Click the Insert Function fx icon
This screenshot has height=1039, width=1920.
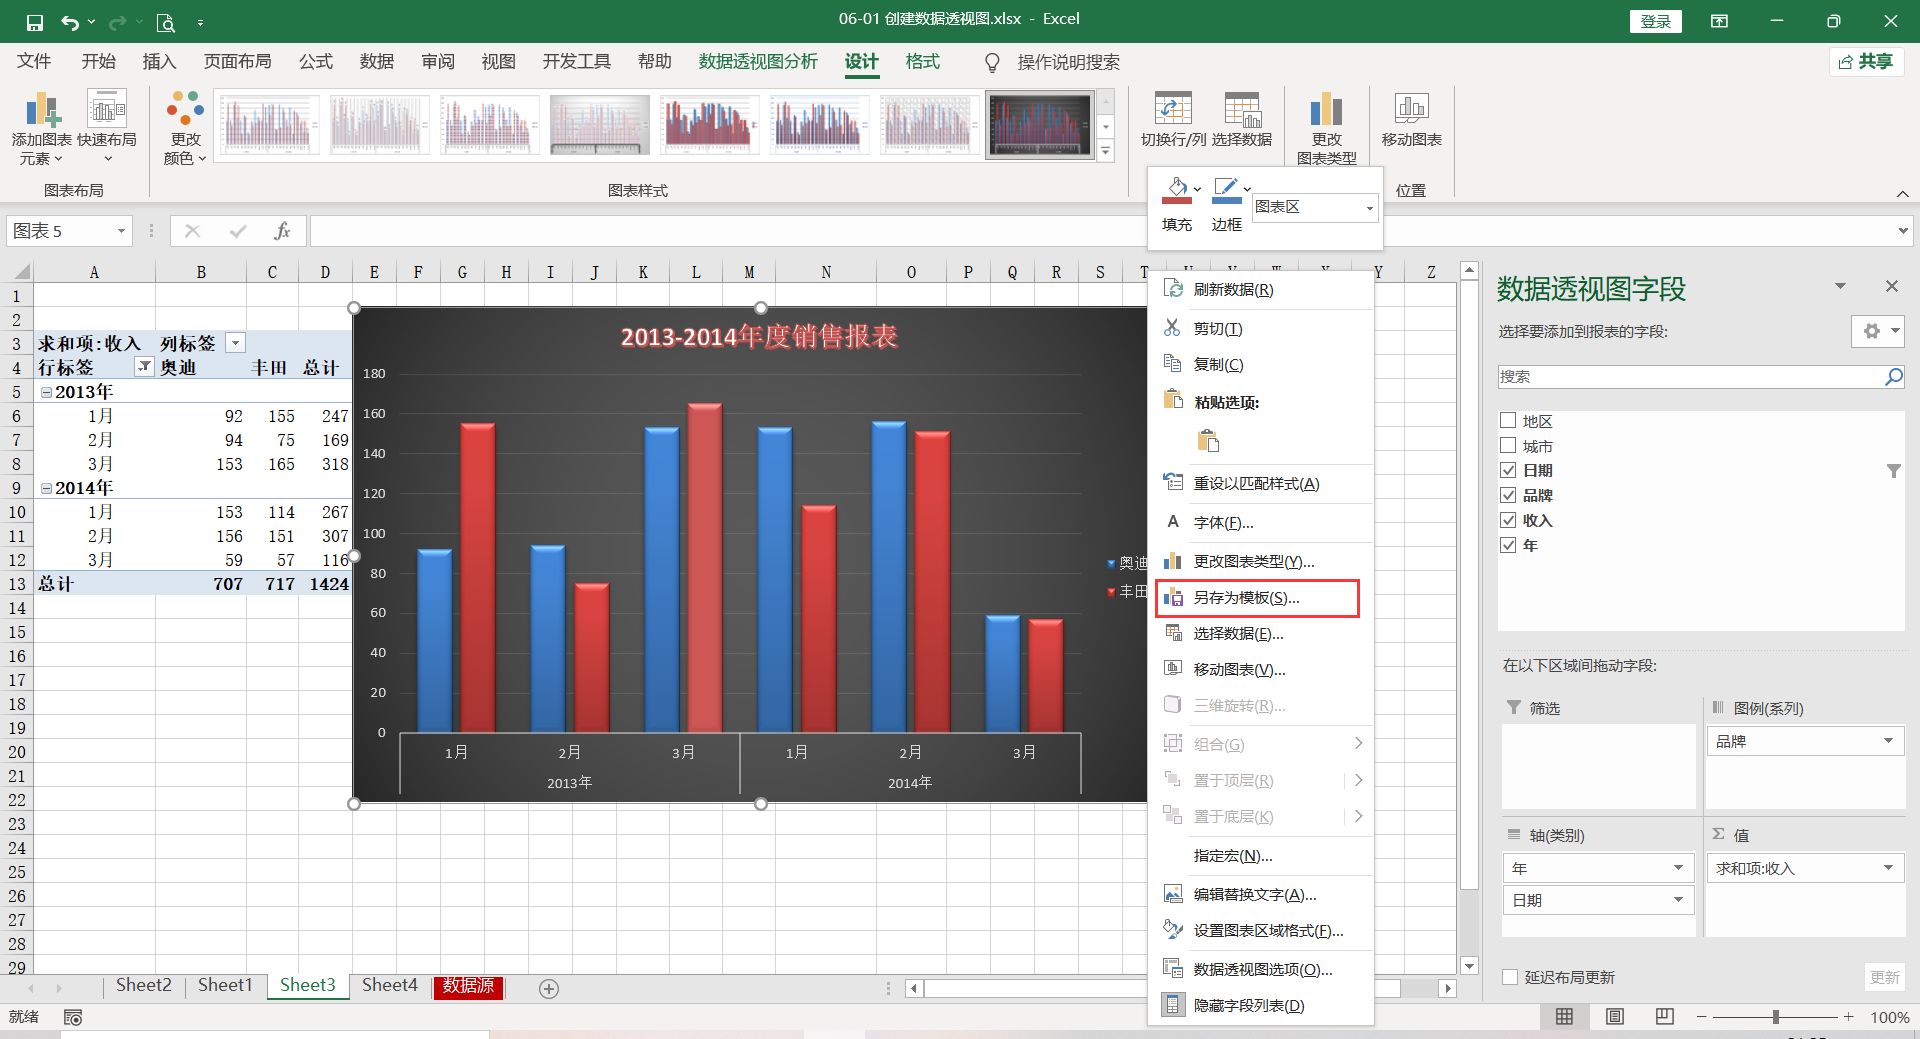pyautogui.click(x=283, y=231)
